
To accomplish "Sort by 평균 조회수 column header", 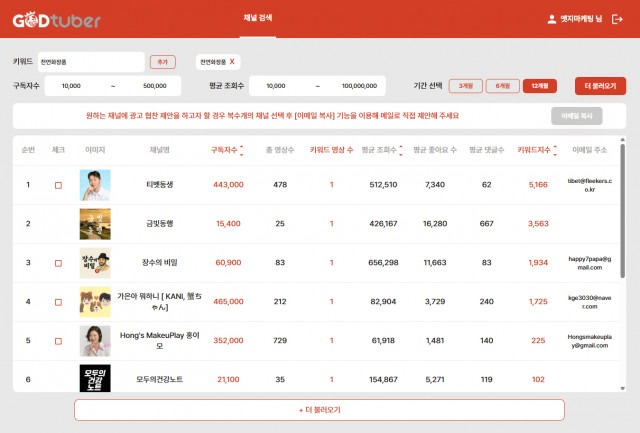I will click(383, 150).
